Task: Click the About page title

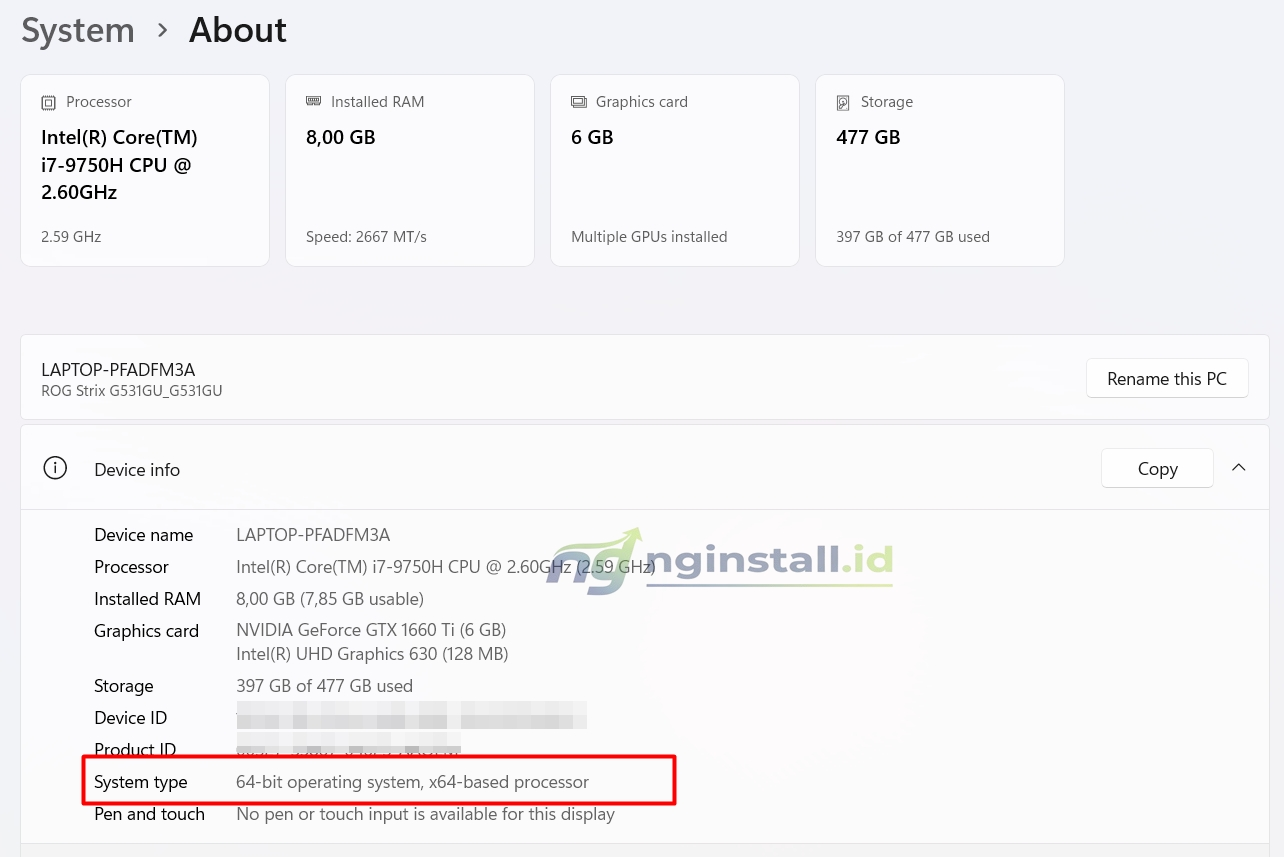Action: (238, 30)
